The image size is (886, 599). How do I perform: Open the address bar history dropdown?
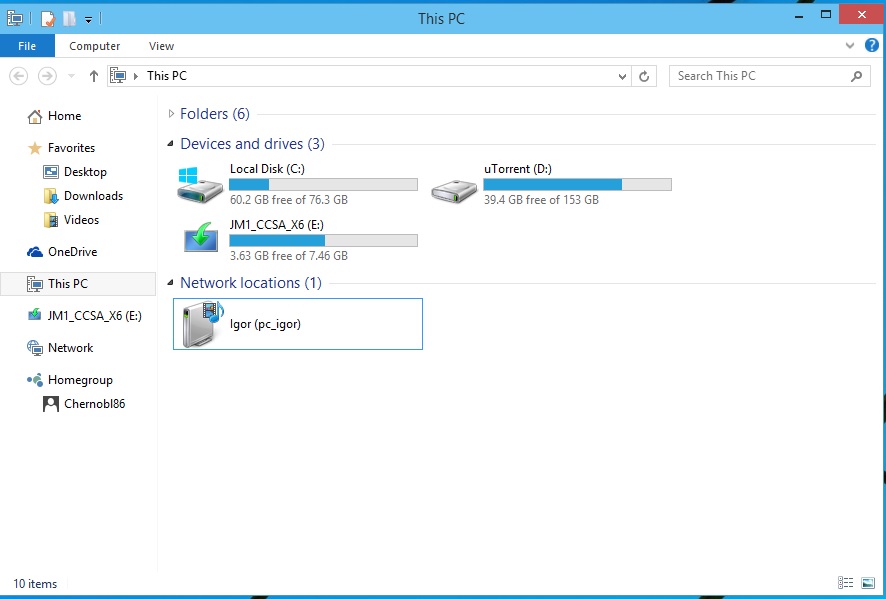click(x=623, y=76)
